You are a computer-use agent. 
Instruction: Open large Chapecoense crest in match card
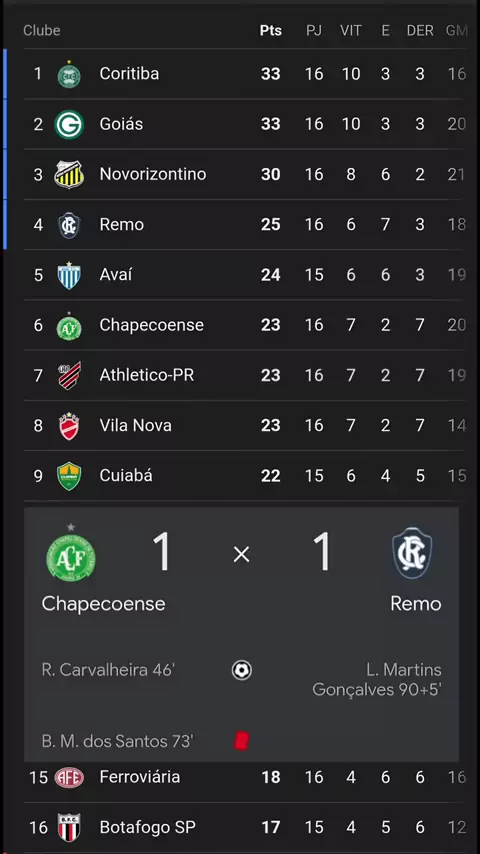click(71, 554)
